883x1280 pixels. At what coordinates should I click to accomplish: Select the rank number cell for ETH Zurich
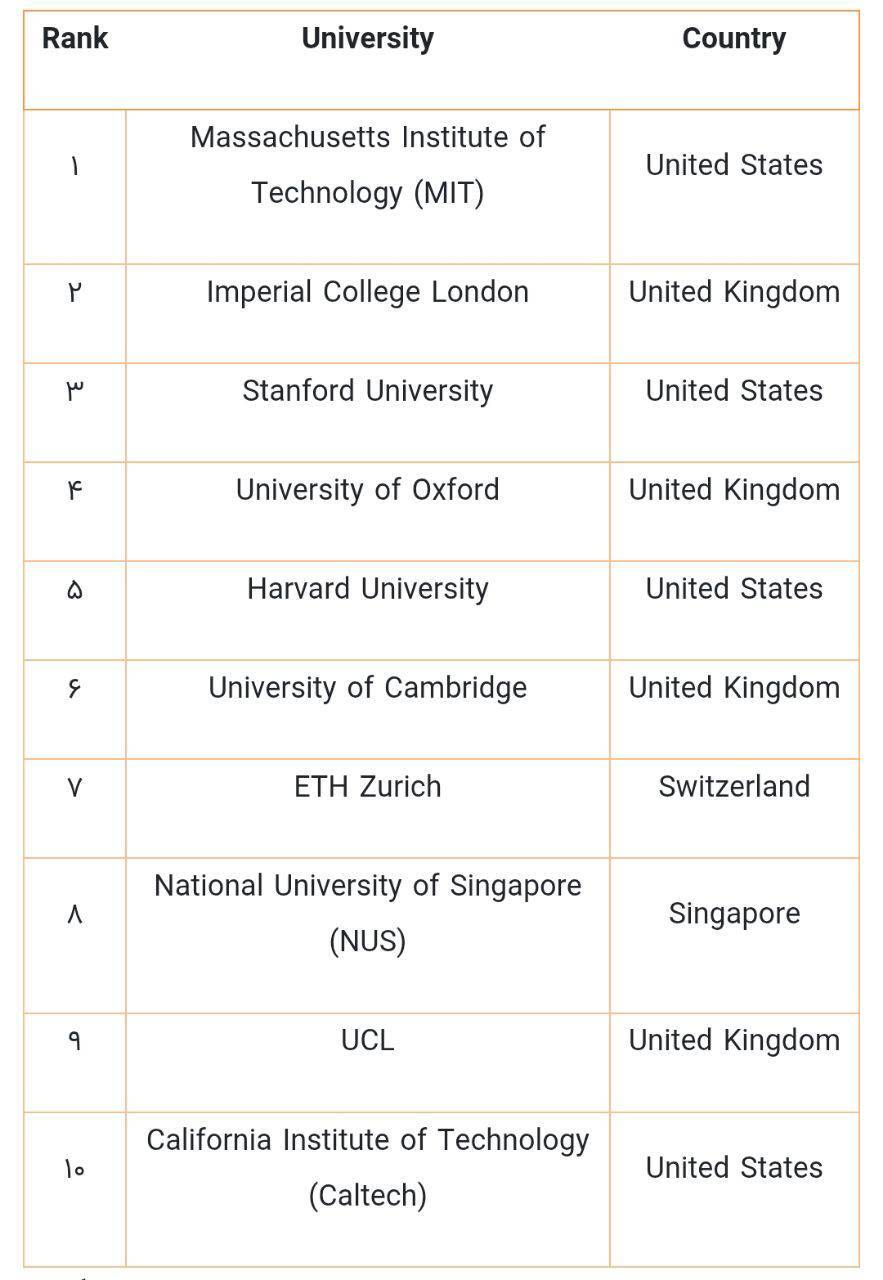click(75, 788)
